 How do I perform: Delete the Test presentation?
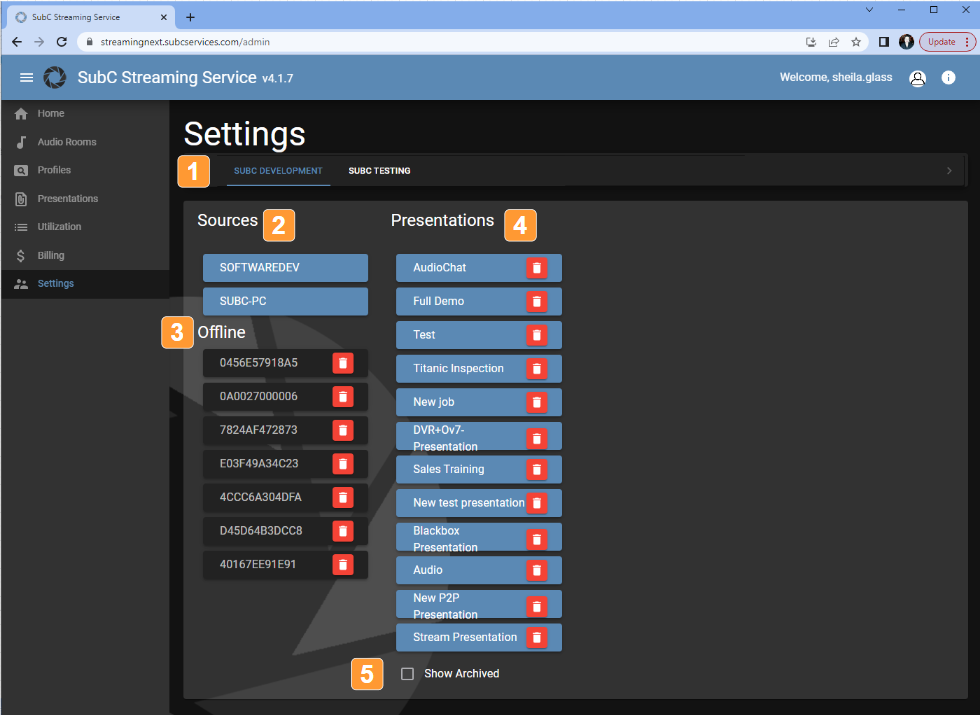click(x=536, y=335)
